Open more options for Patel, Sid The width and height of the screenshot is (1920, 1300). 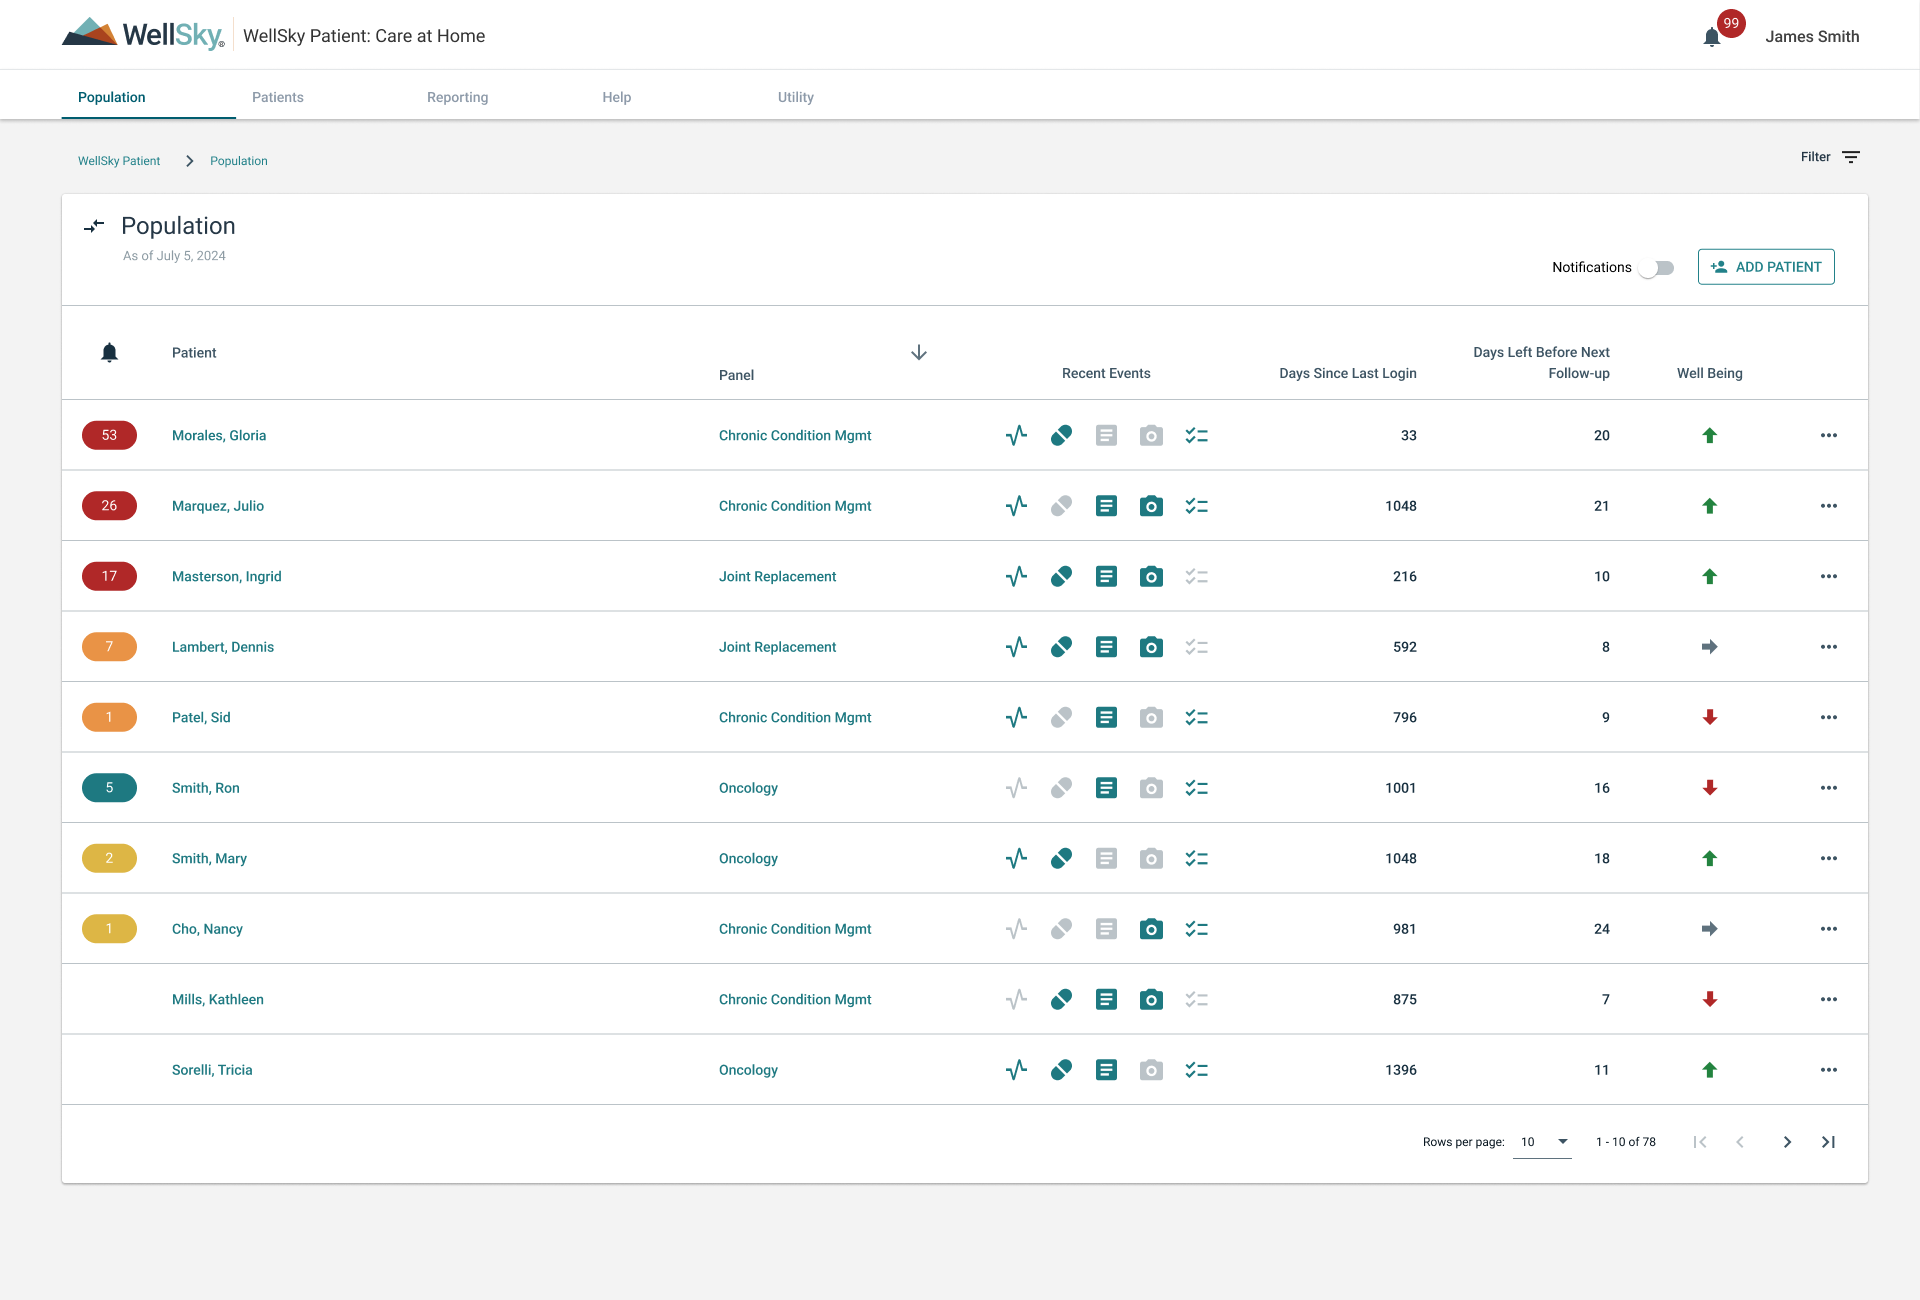1829,717
